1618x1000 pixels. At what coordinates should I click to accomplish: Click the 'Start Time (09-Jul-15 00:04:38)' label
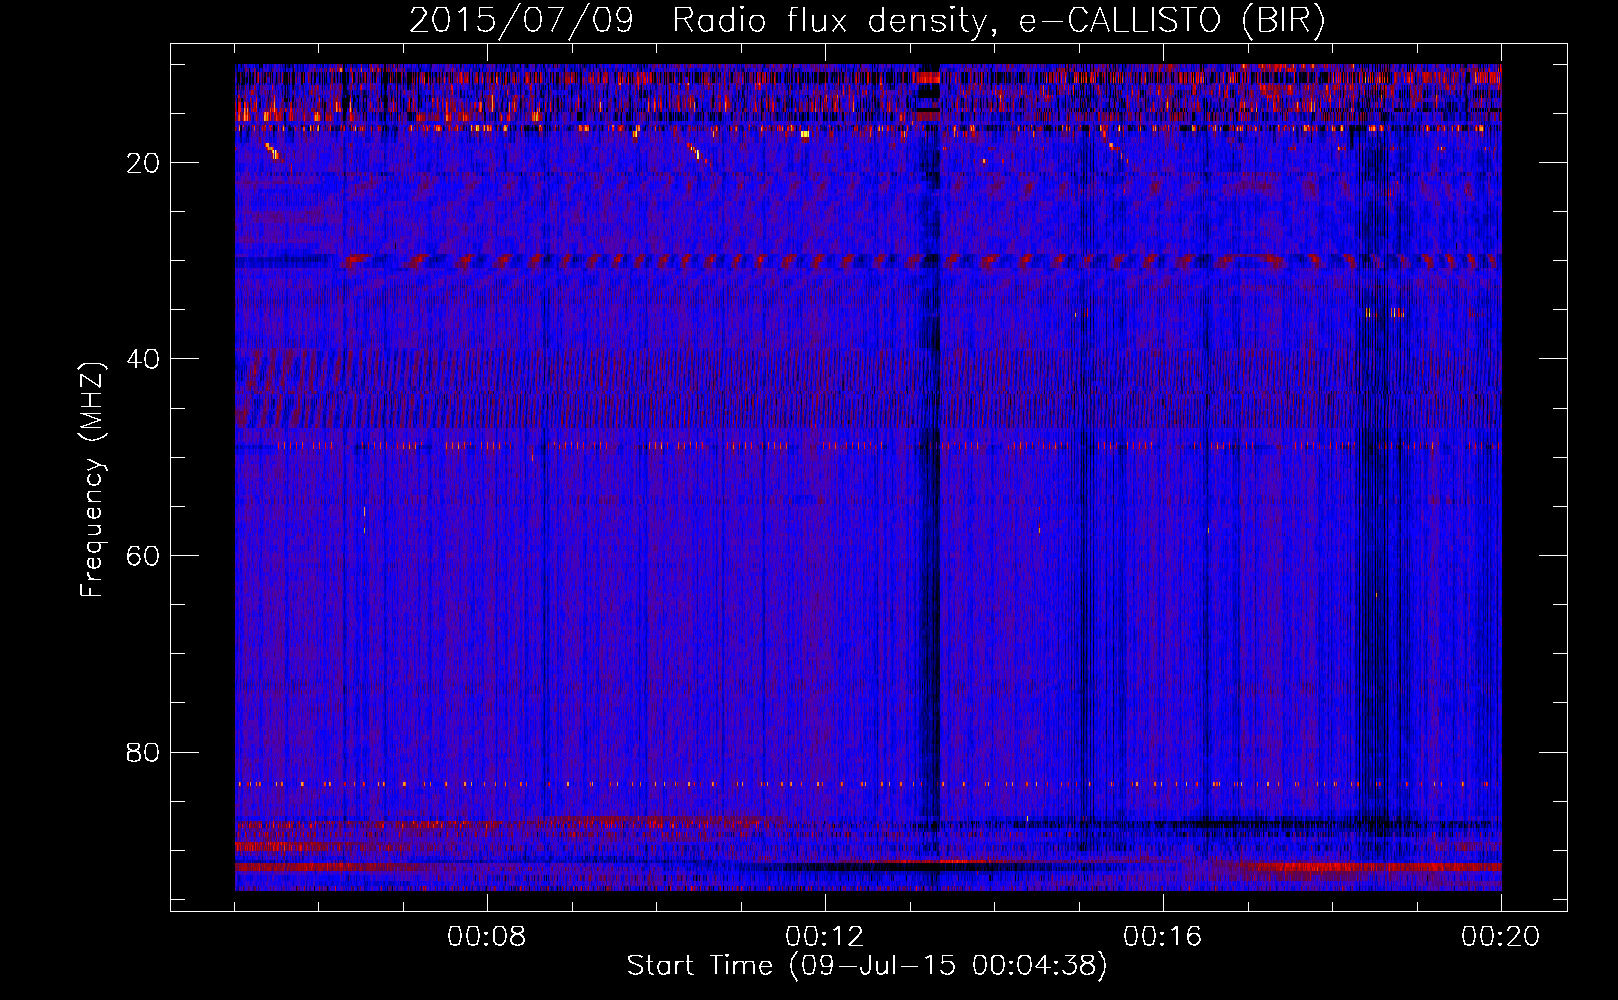coord(867,966)
